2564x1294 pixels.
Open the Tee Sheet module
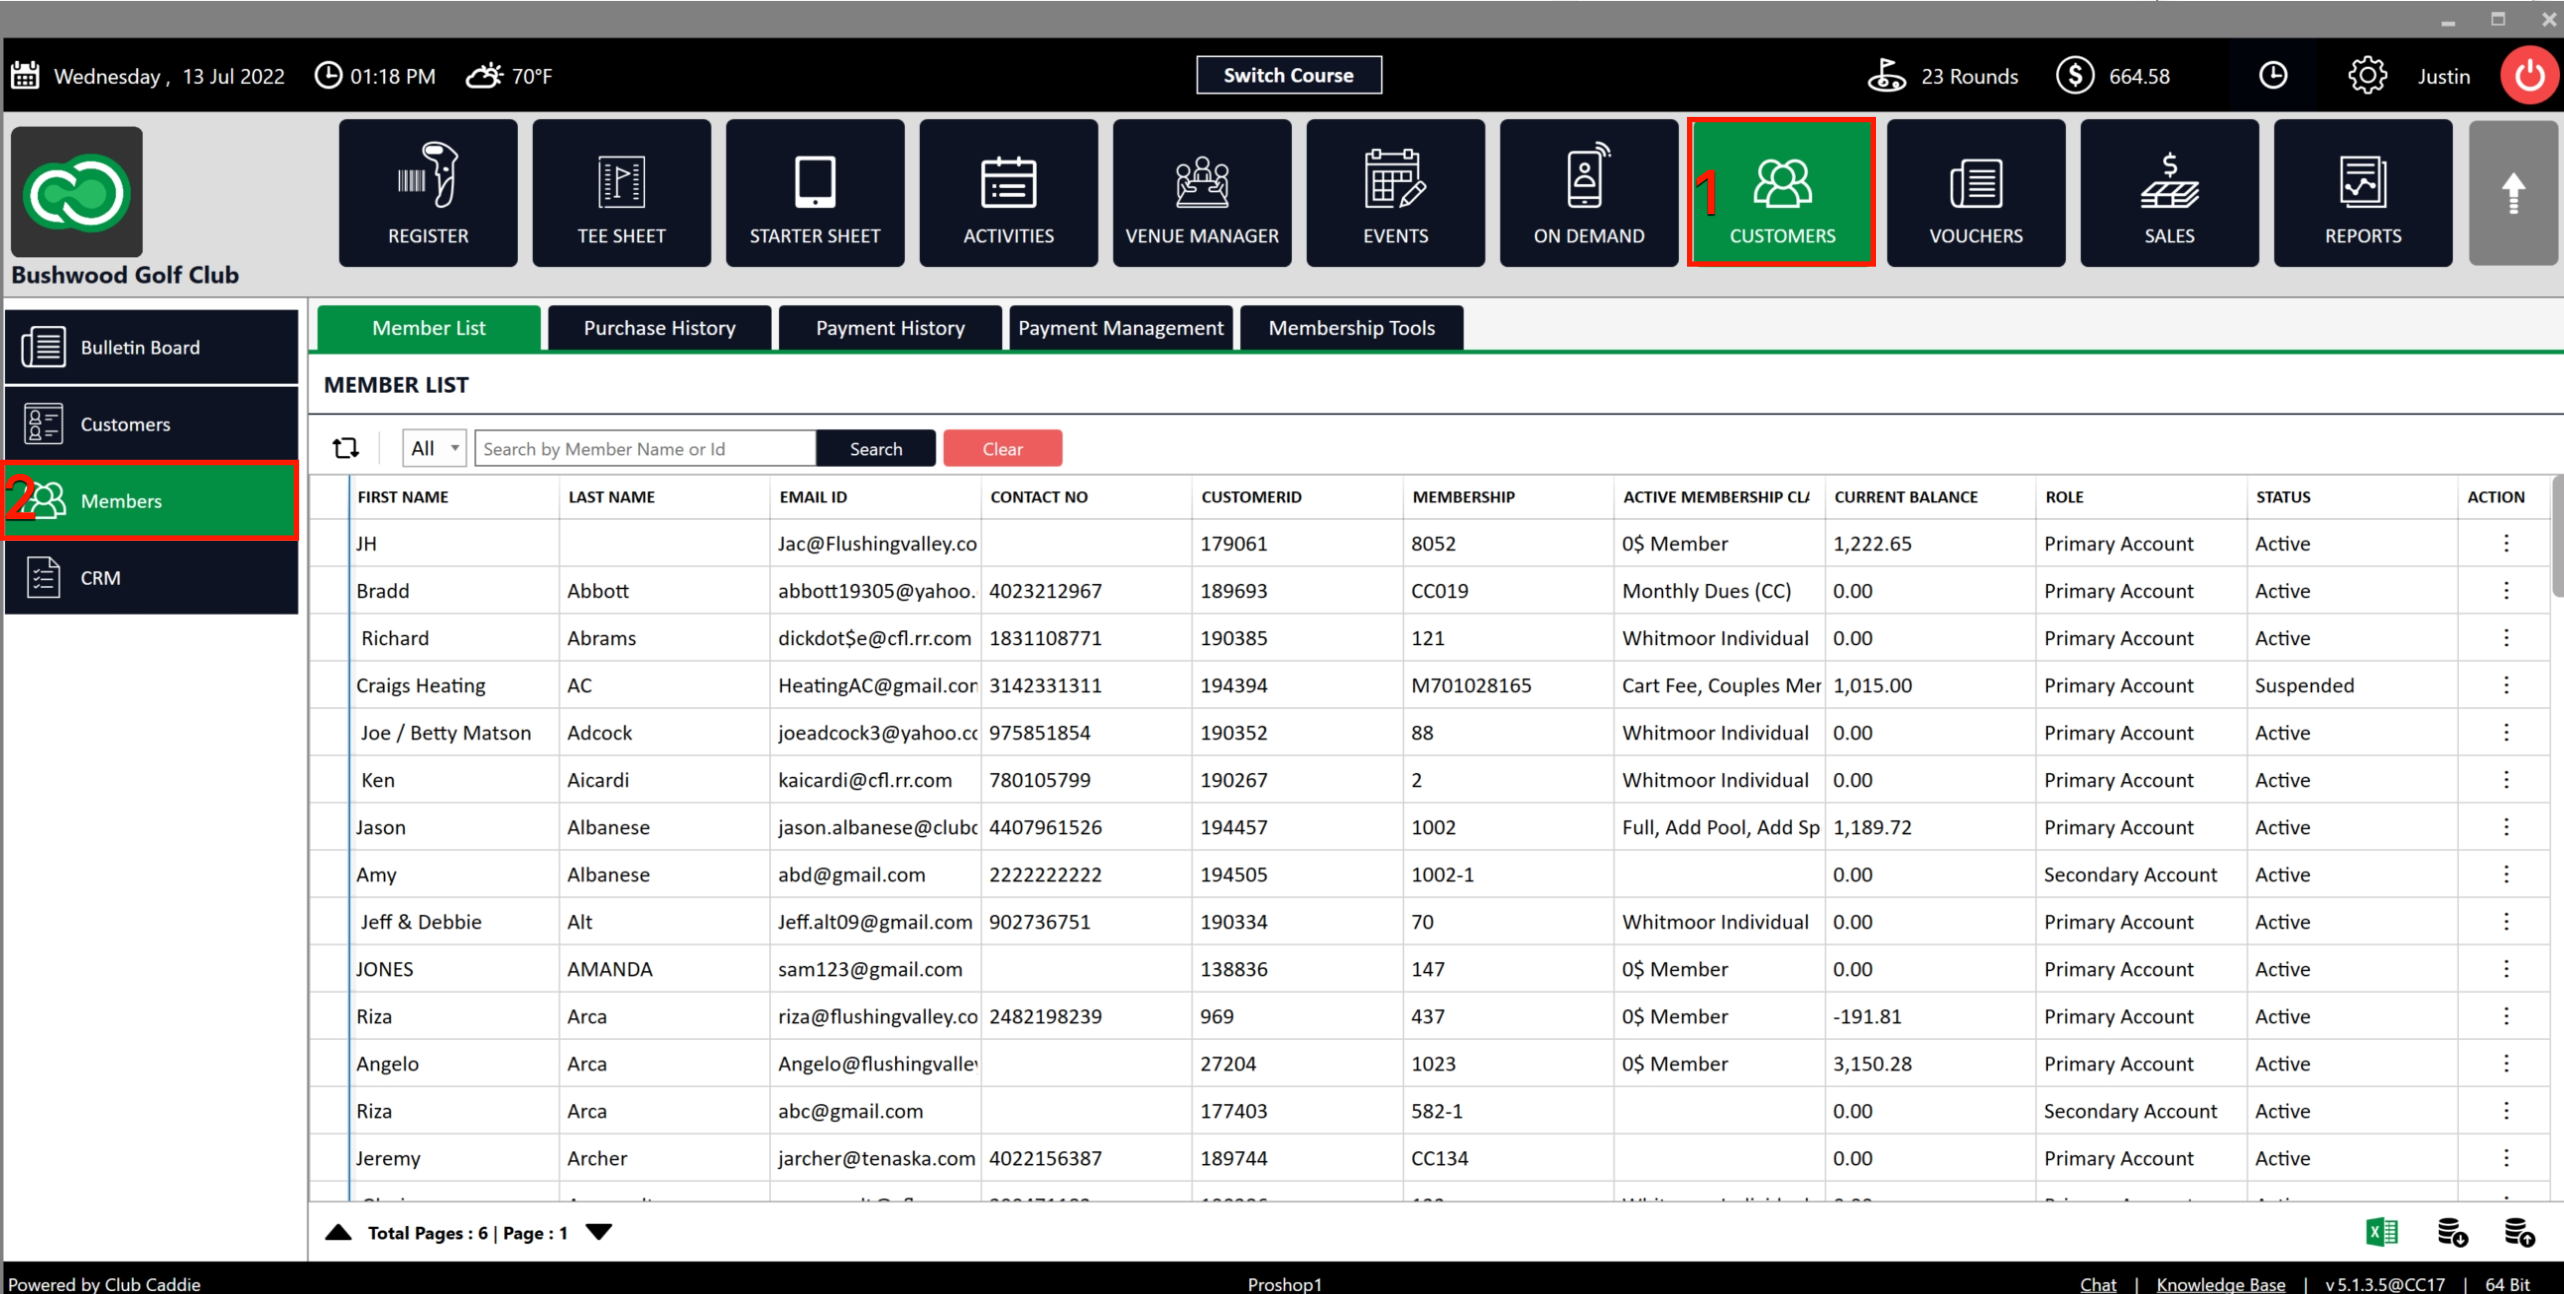[621, 194]
